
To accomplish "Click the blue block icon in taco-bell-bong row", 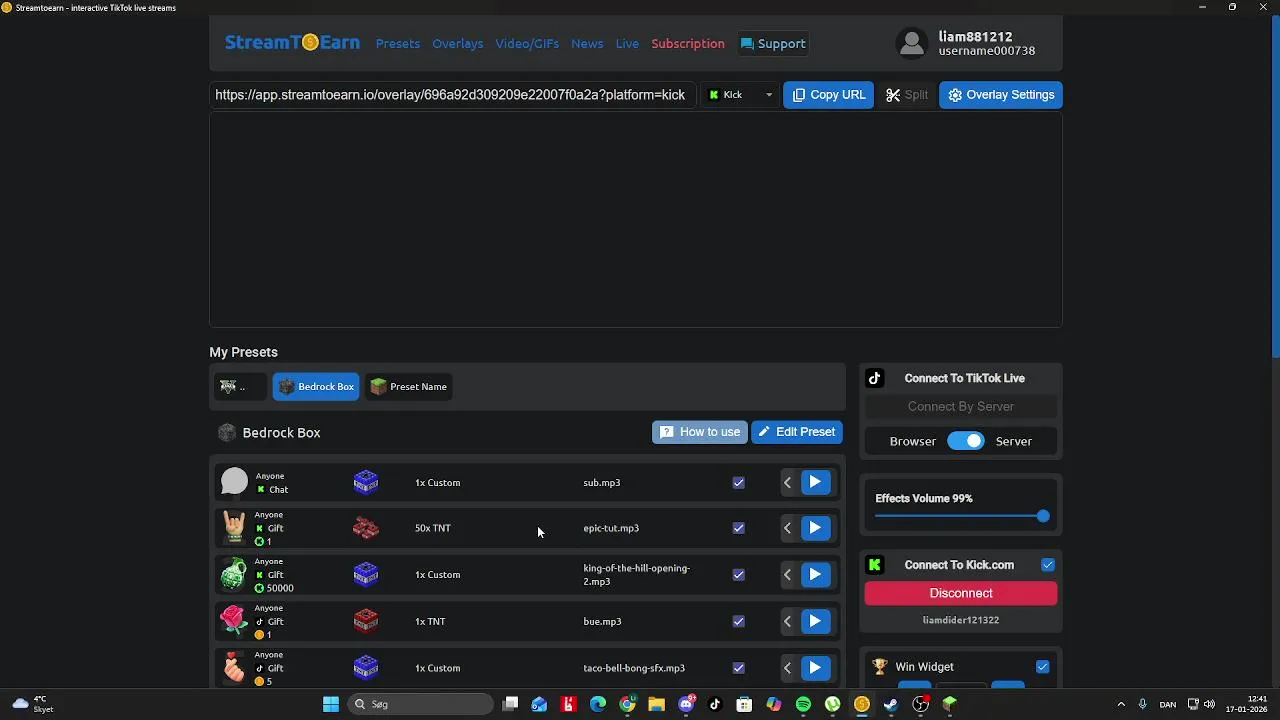I will (366, 667).
